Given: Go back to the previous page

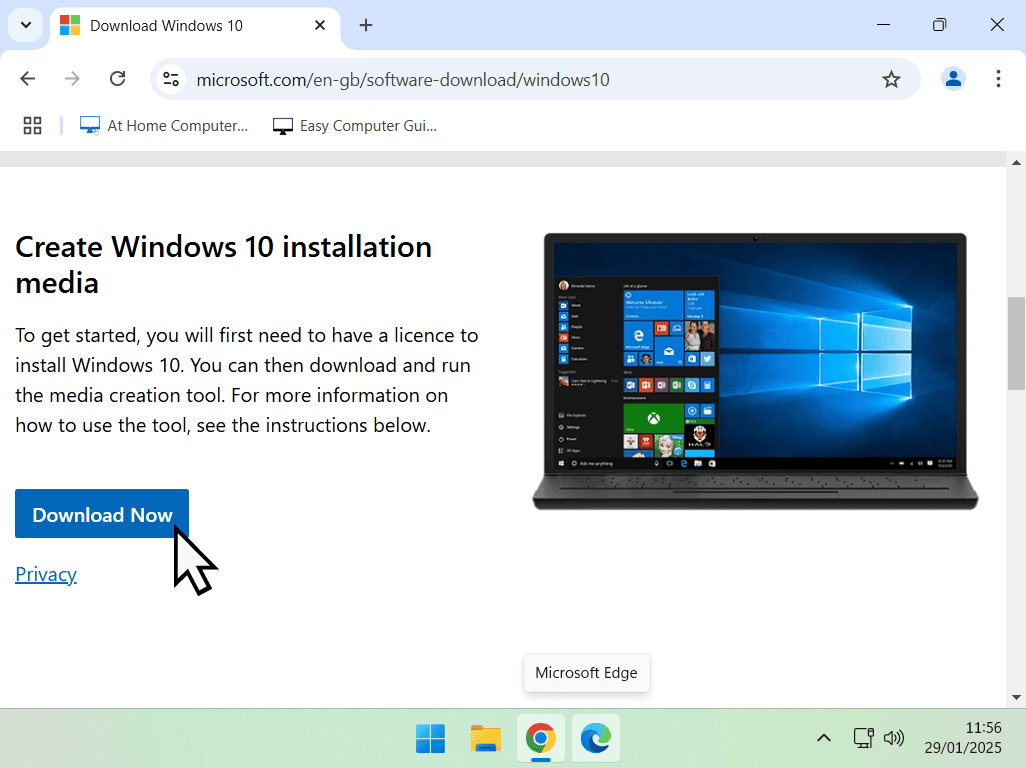Looking at the screenshot, I should point(27,78).
